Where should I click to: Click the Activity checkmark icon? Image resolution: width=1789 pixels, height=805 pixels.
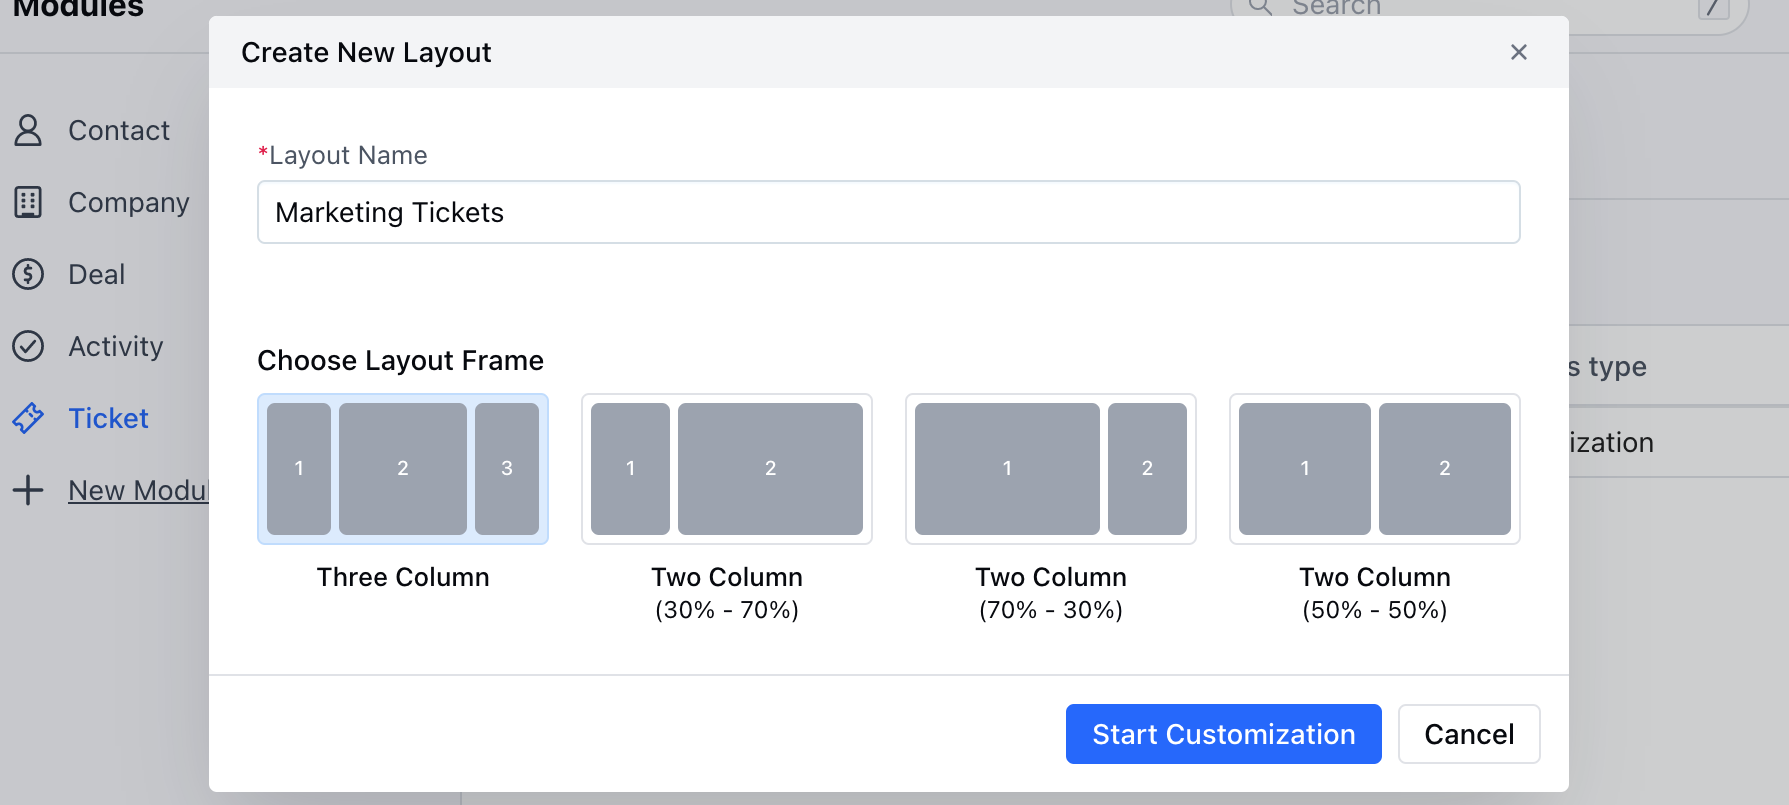point(28,346)
